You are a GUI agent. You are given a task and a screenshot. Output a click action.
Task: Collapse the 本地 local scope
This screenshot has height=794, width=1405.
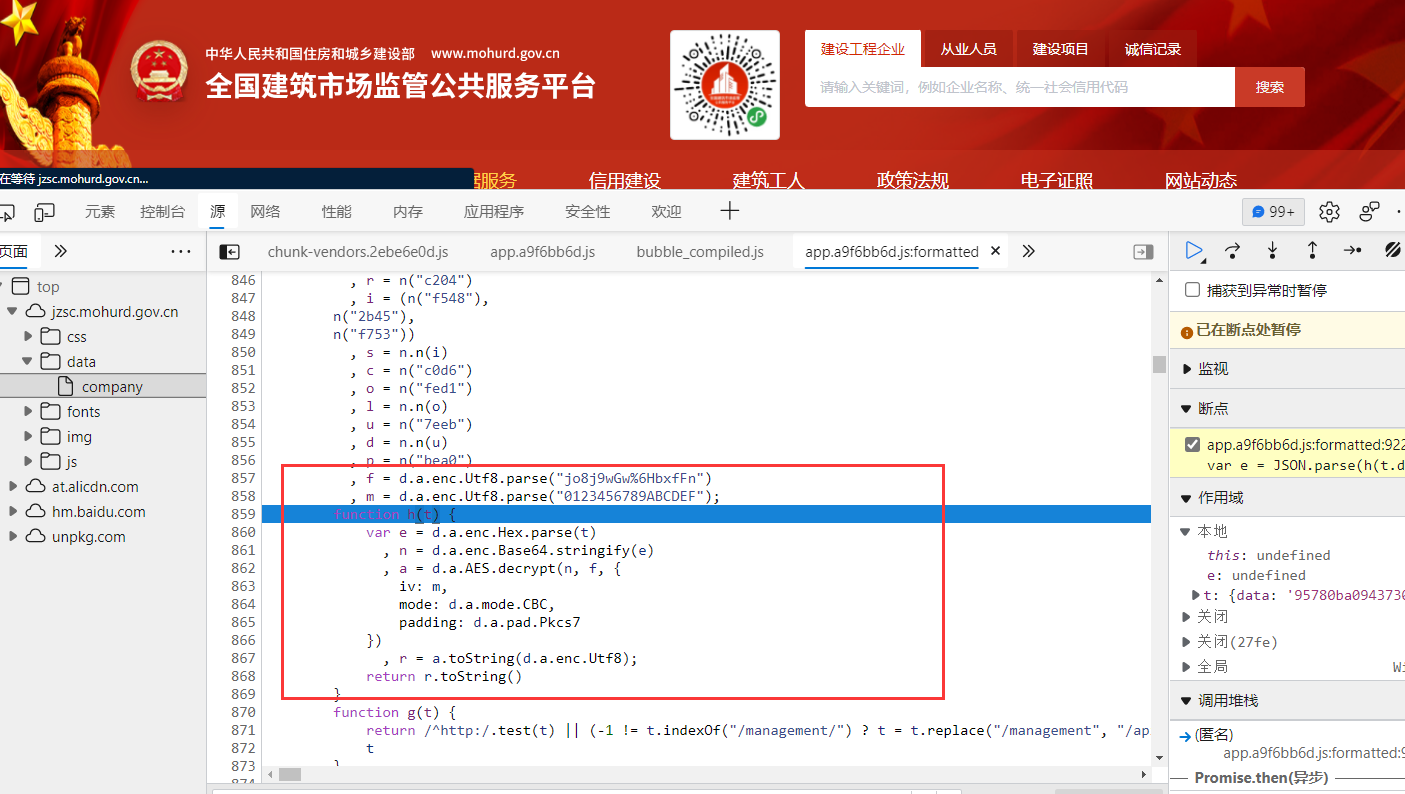(1185, 532)
